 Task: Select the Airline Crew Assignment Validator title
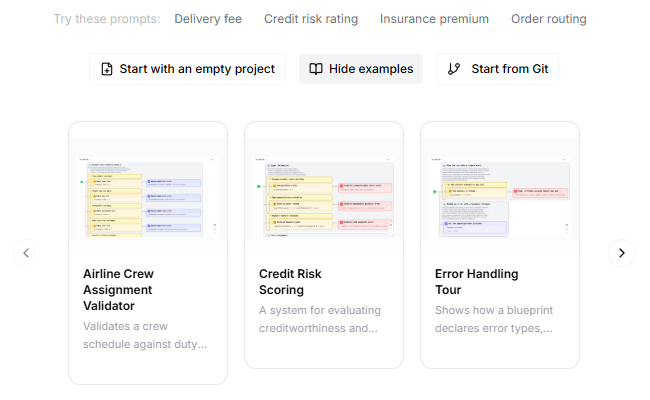tap(119, 290)
